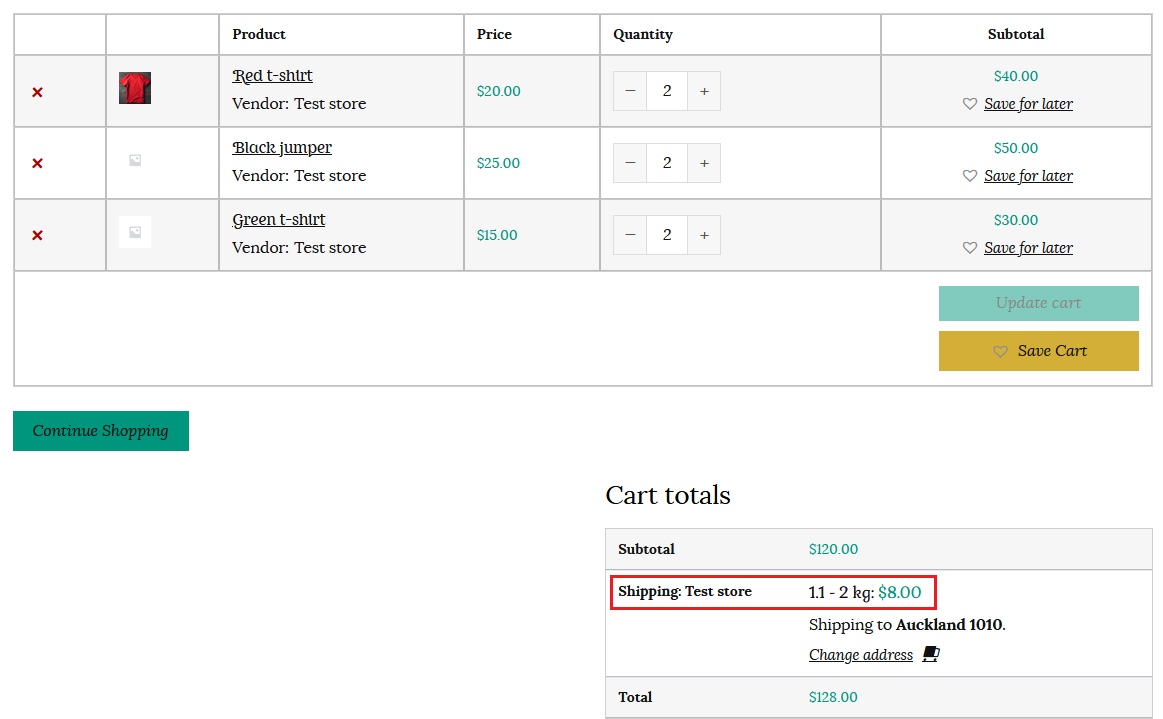Viewport: 1163px width, 719px height.
Task: Click the 'Auckland 1010' shipping destination text
Action: [x=949, y=625]
